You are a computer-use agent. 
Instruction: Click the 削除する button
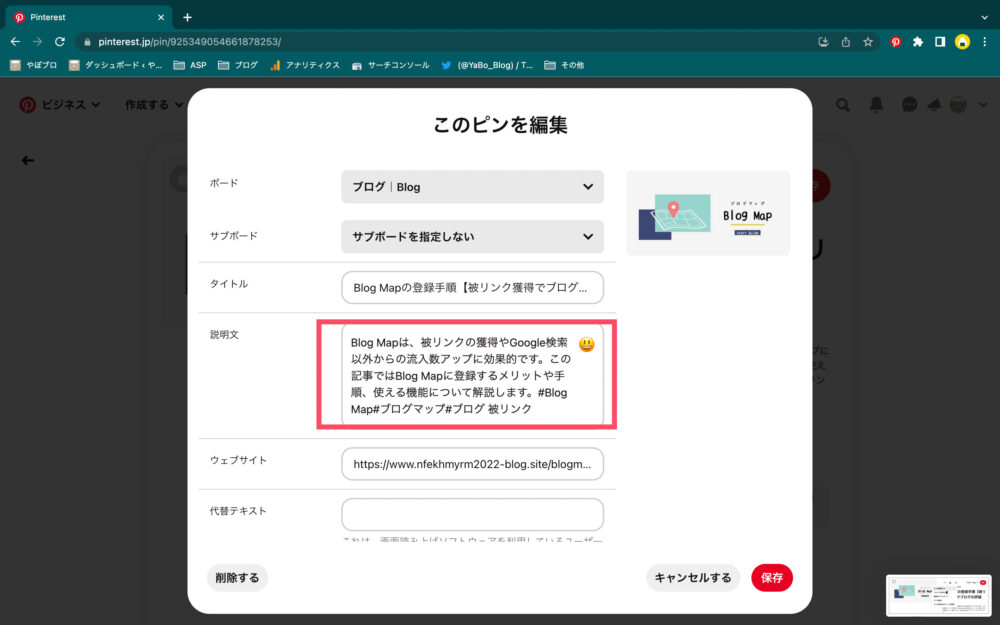[237, 578]
